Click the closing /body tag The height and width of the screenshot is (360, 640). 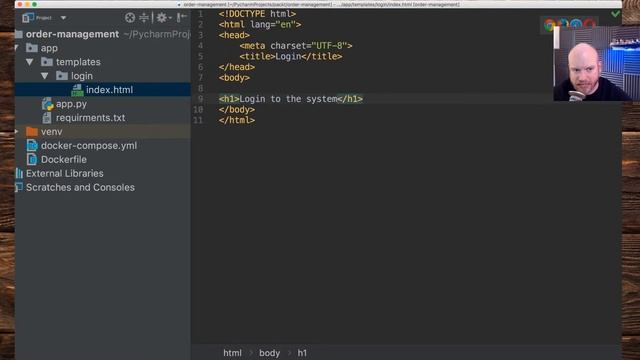coord(237,109)
